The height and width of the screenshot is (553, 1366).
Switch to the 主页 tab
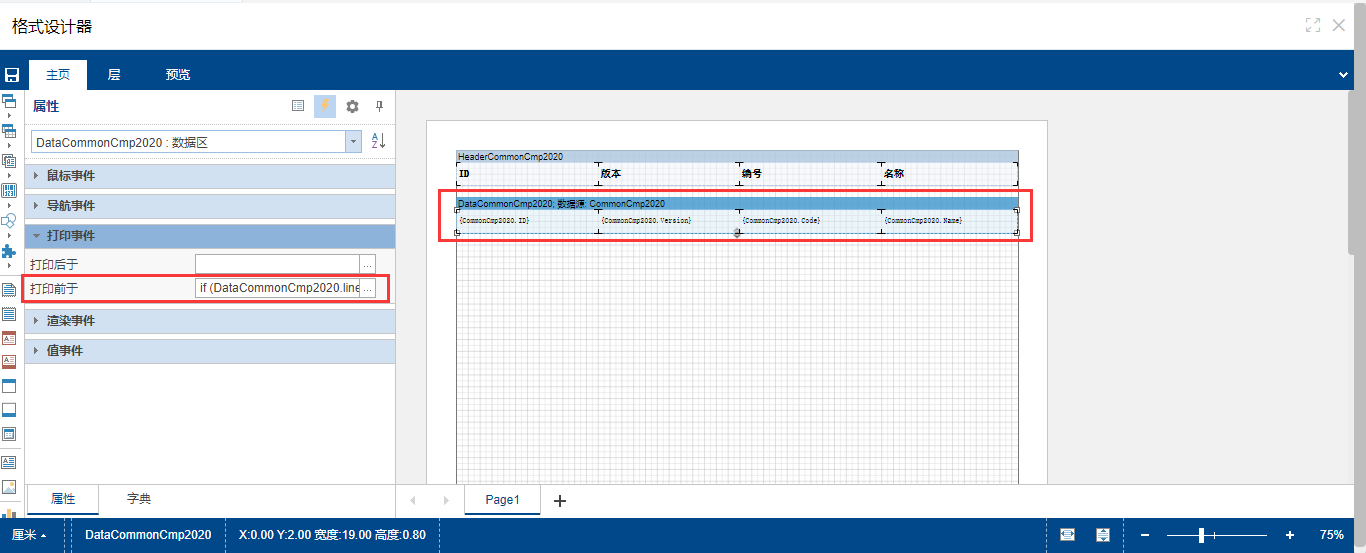point(58,75)
